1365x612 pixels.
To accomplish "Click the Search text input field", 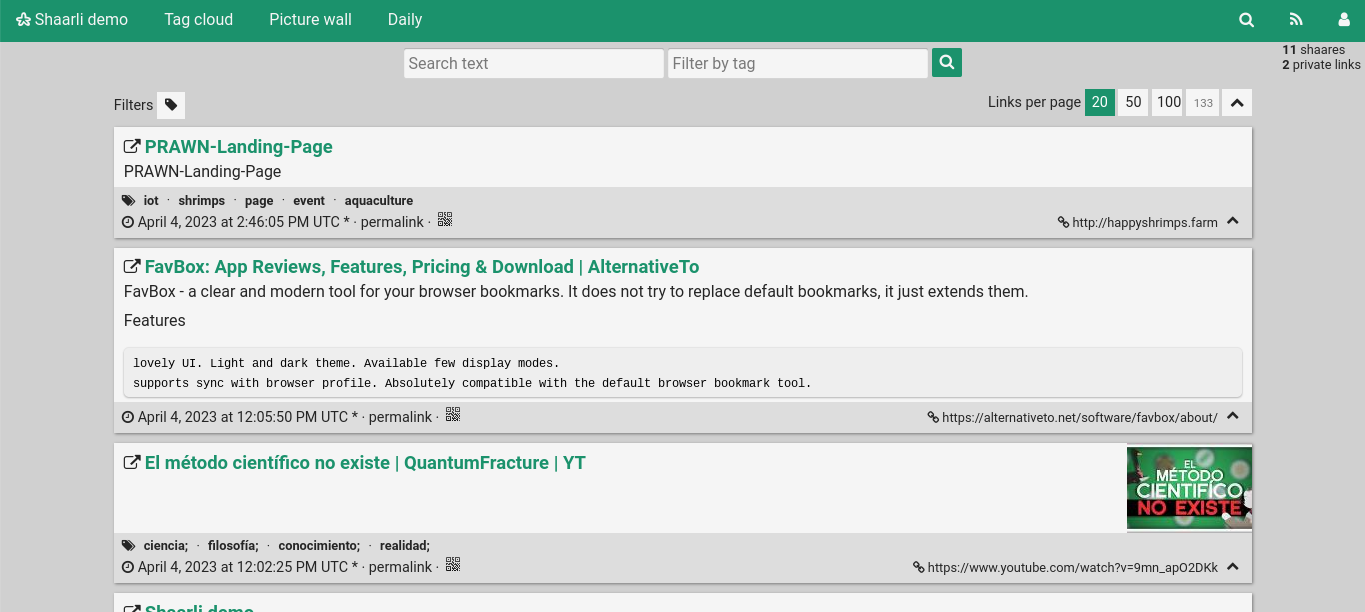I will 533,63.
